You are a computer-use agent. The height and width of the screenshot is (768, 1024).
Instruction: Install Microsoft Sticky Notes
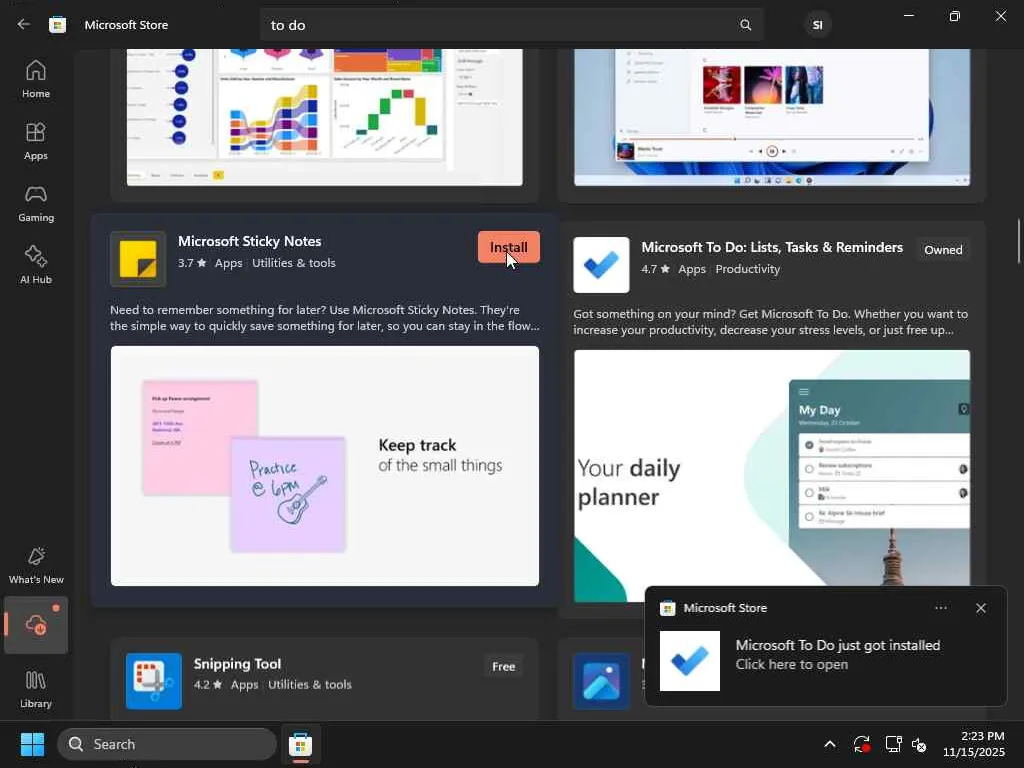[x=509, y=248]
